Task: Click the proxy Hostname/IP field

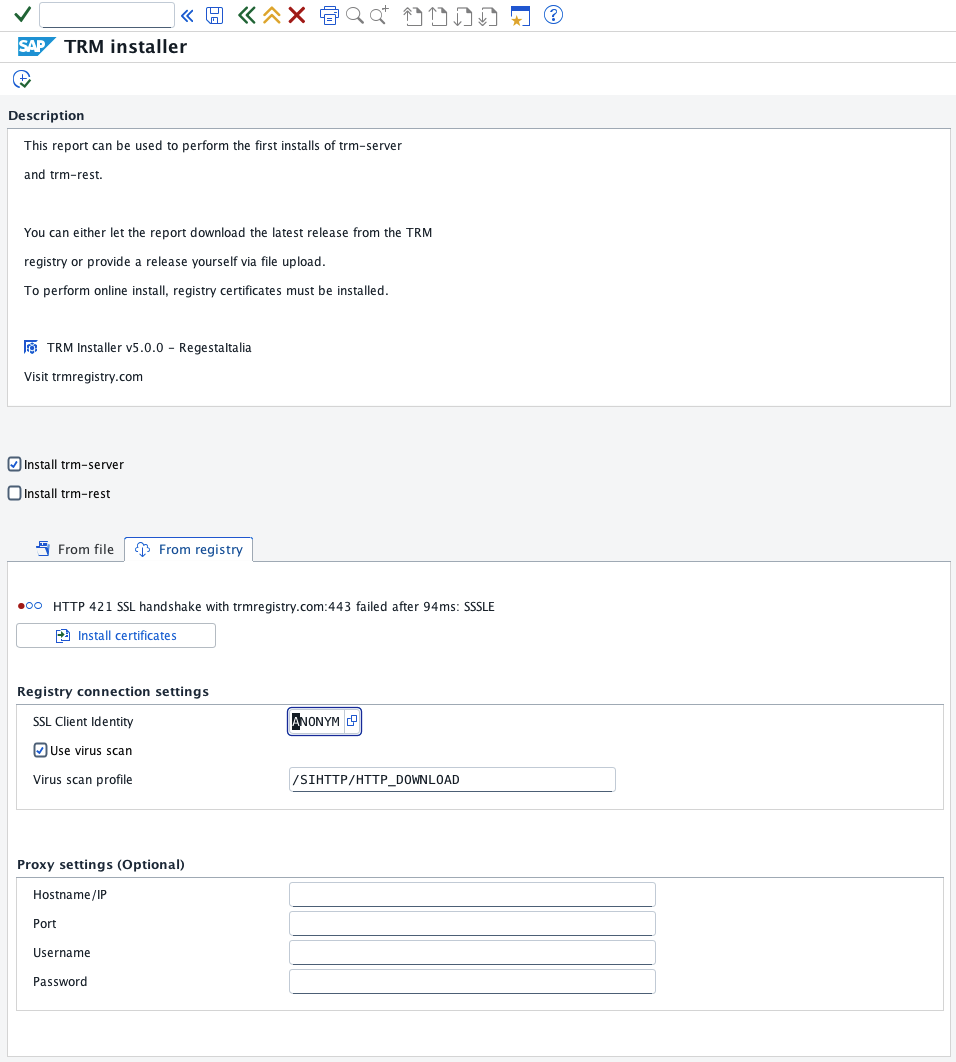Action: point(472,894)
